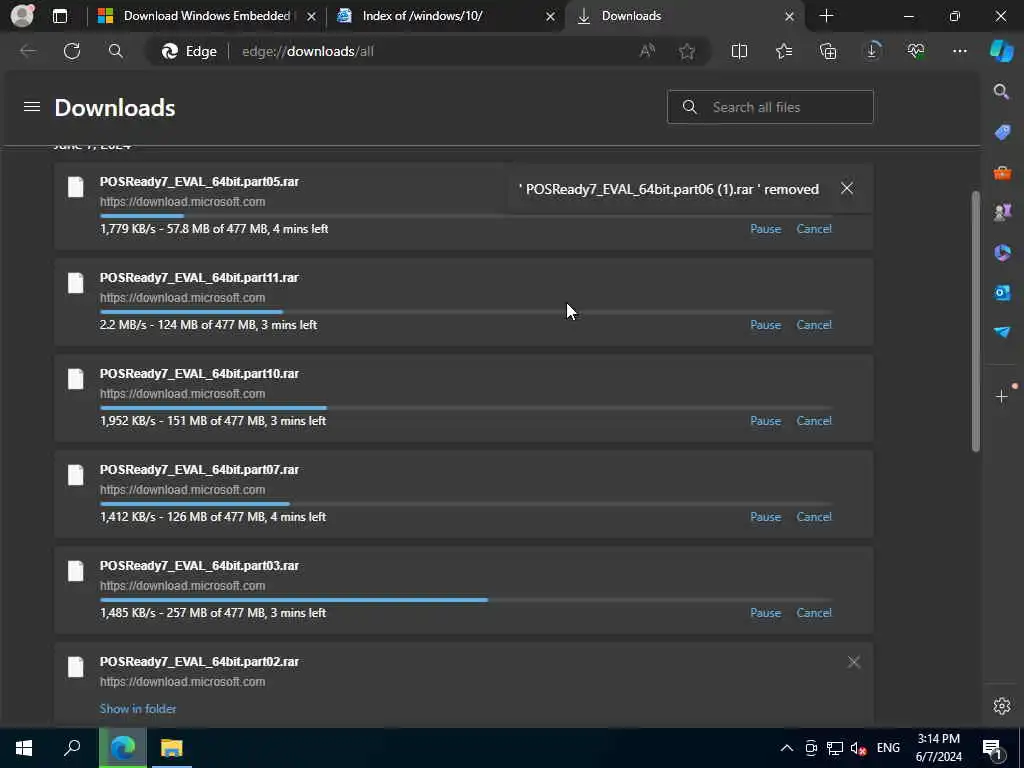Open Collections icon in toolbar

[828, 51]
